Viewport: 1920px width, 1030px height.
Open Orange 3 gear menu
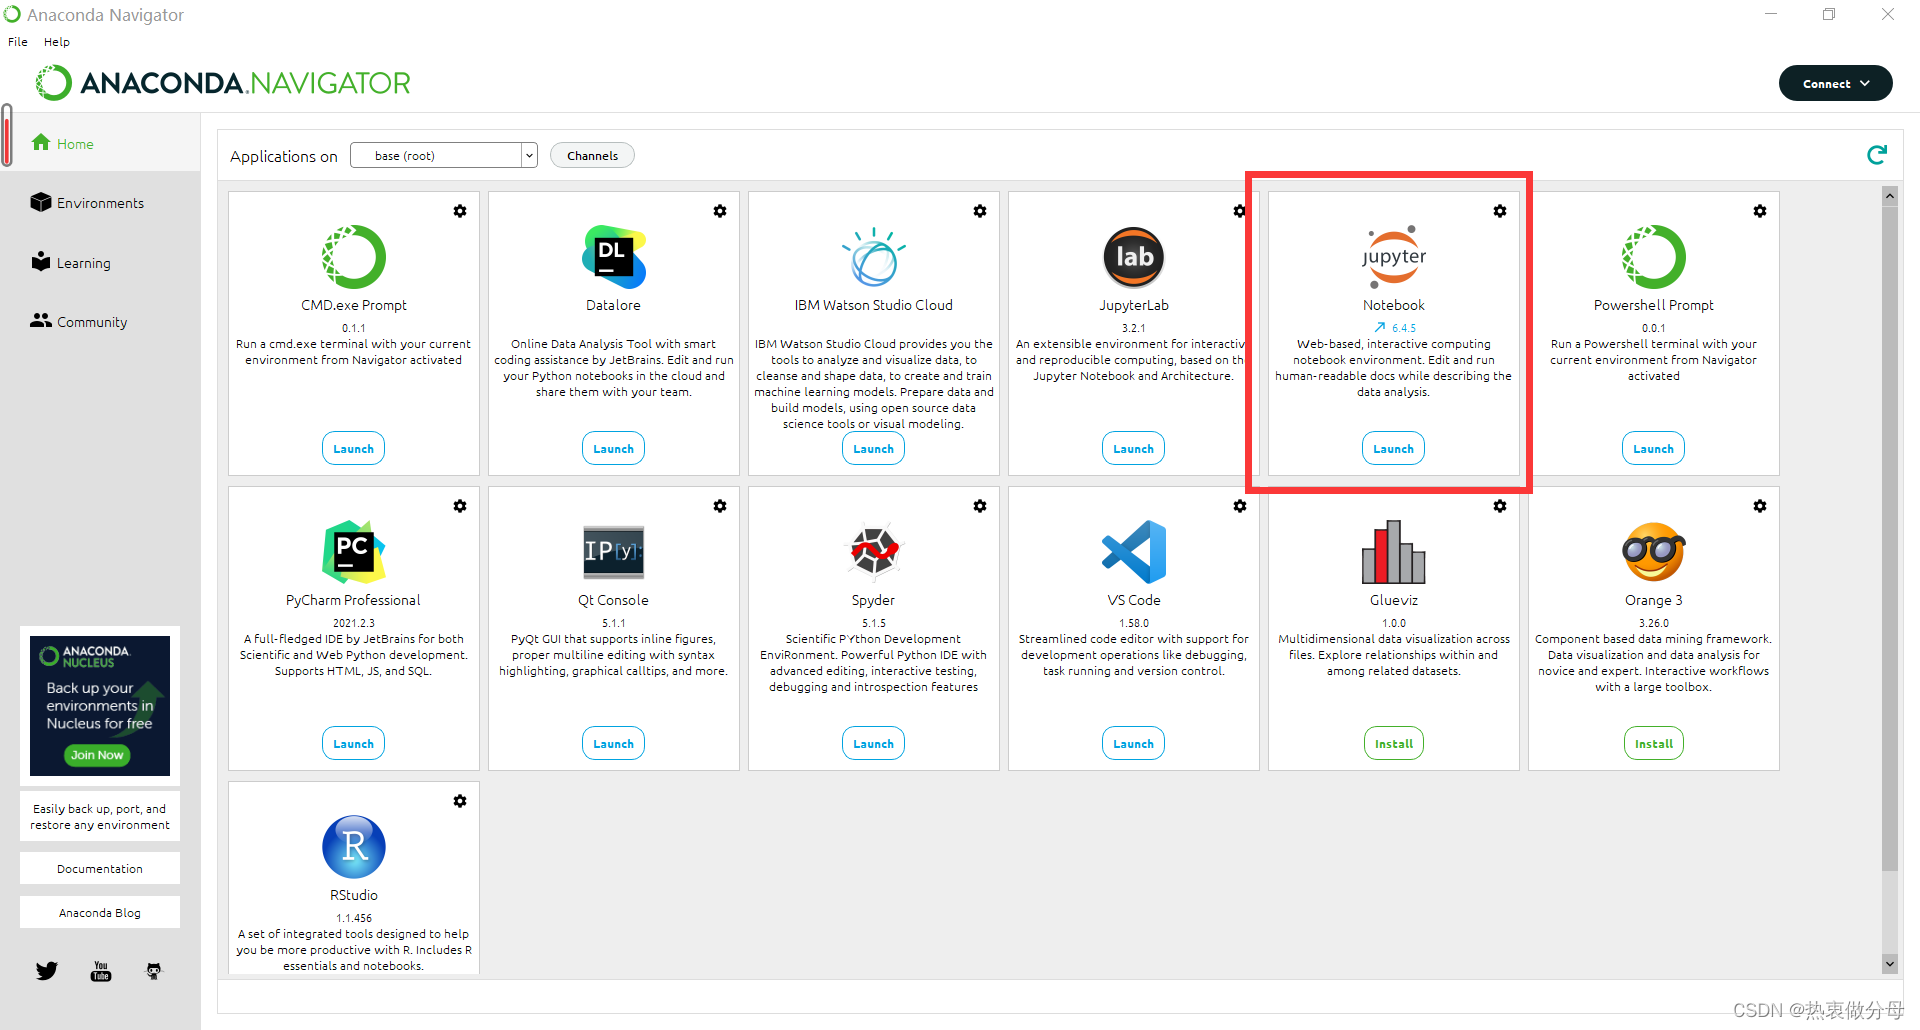pos(1760,506)
